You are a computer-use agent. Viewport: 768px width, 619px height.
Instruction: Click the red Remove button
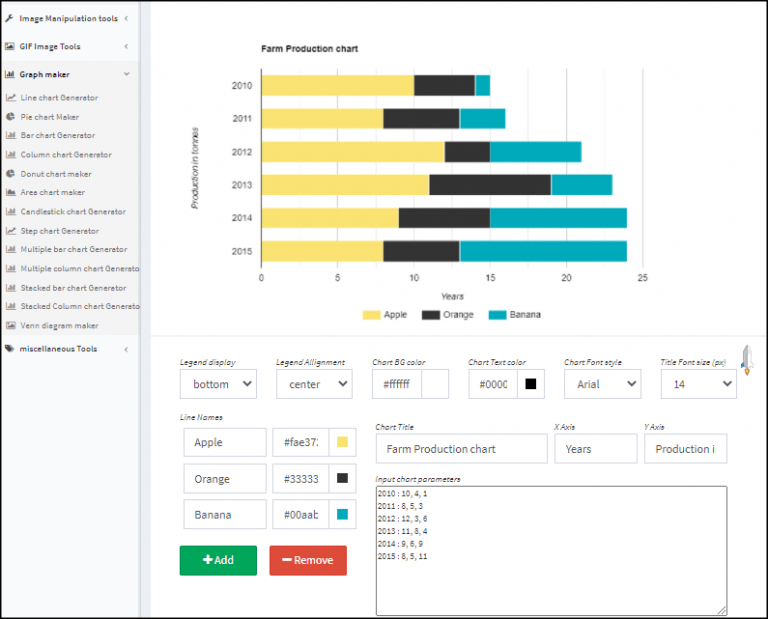pyautogui.click(x=308, y=560)
